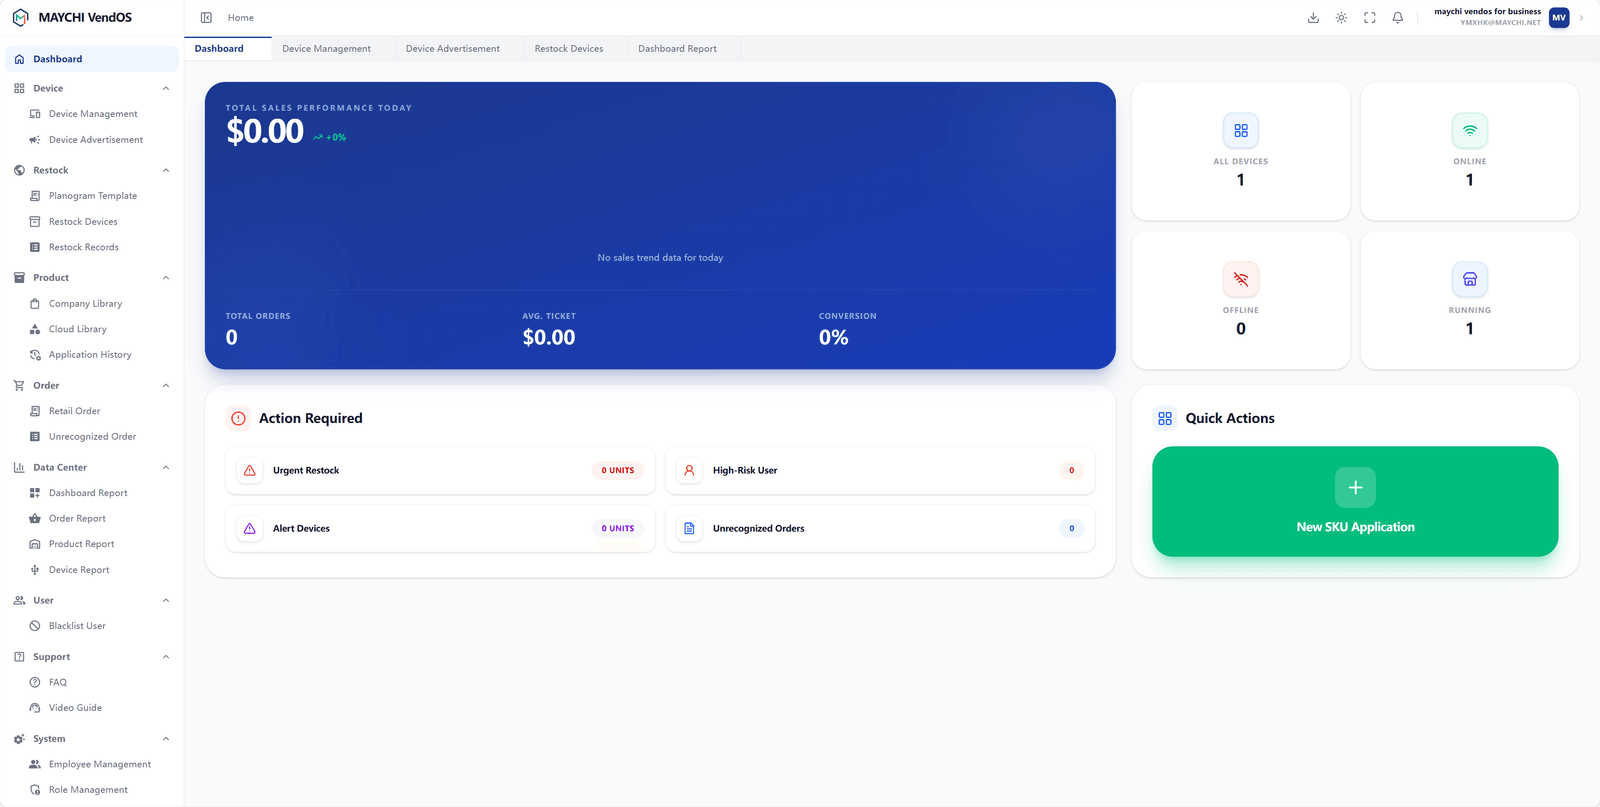Click the New SKU Application button
Screen dimensions: 1600x807
[x=1355, y=501]
